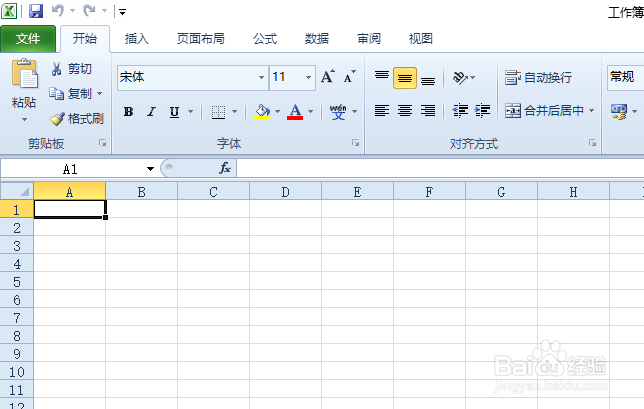Viewport: 644px width, 409px height.
Task: Open the 对齐方式 dialog launcher
Action: pos(592,143)
